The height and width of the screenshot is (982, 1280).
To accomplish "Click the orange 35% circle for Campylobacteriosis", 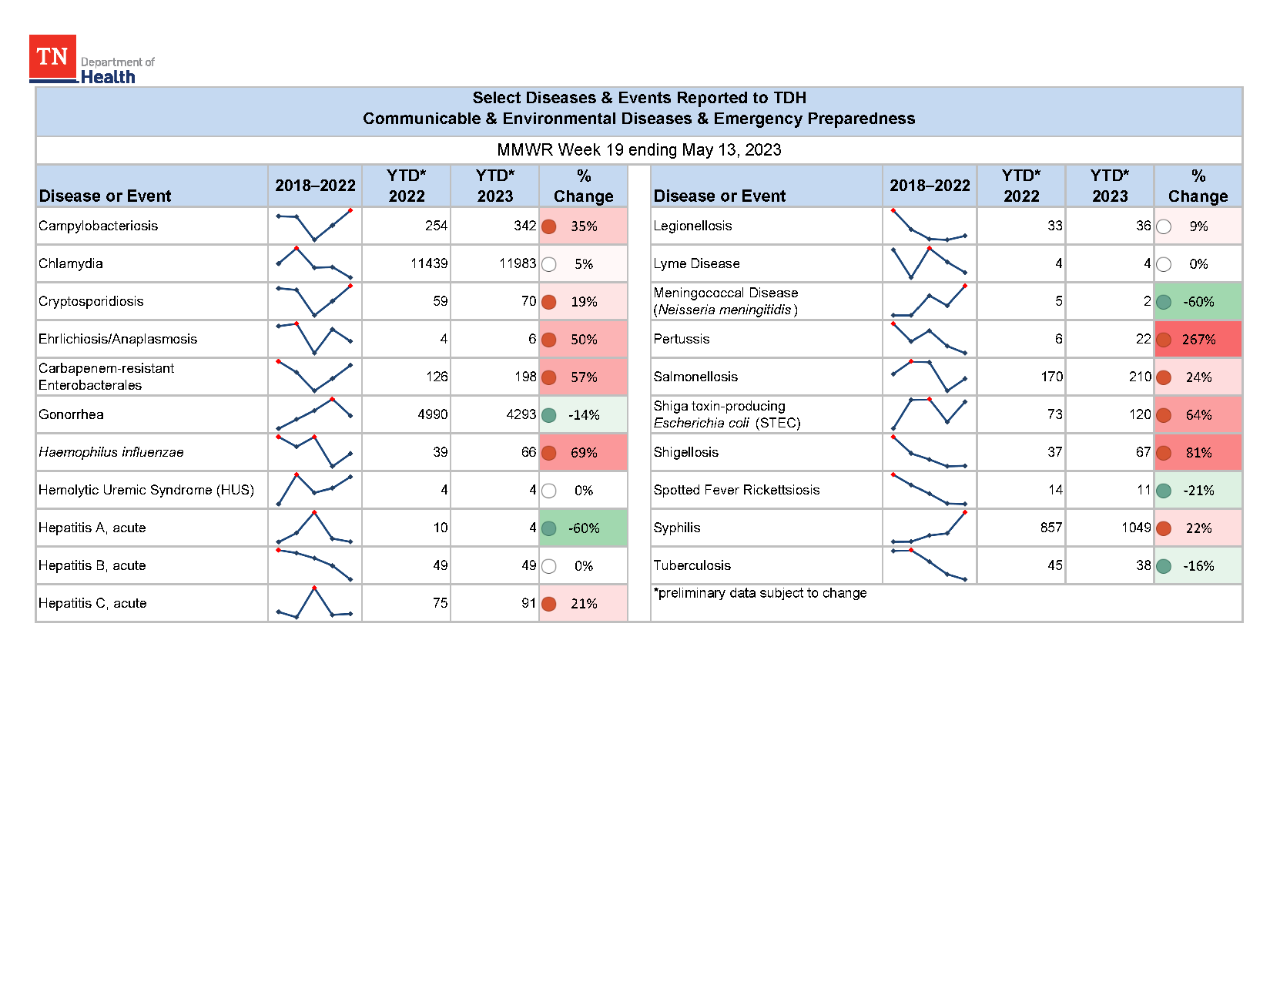I will (549, 226).
